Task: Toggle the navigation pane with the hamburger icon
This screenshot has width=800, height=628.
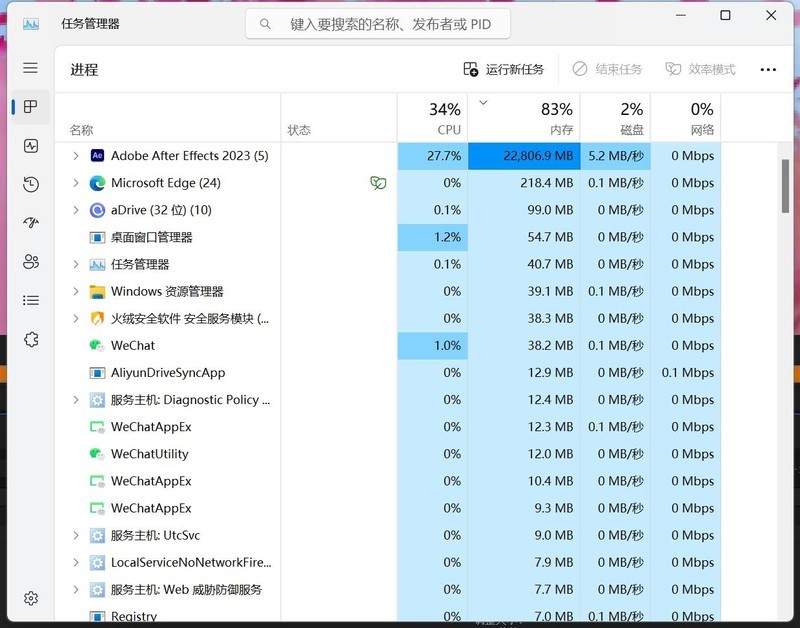Action: click(30, 68)
